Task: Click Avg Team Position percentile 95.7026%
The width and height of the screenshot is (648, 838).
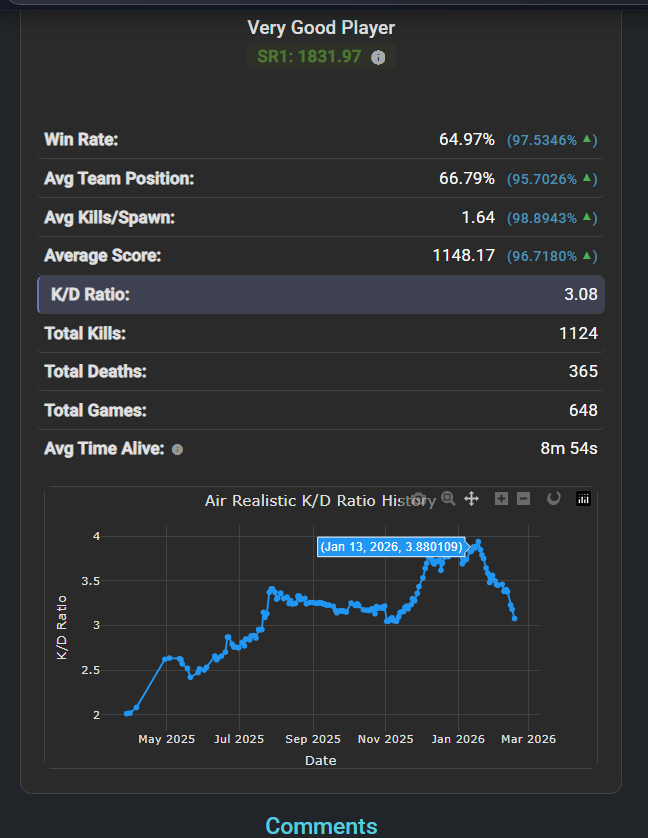Action: click(x=551, y=179)
